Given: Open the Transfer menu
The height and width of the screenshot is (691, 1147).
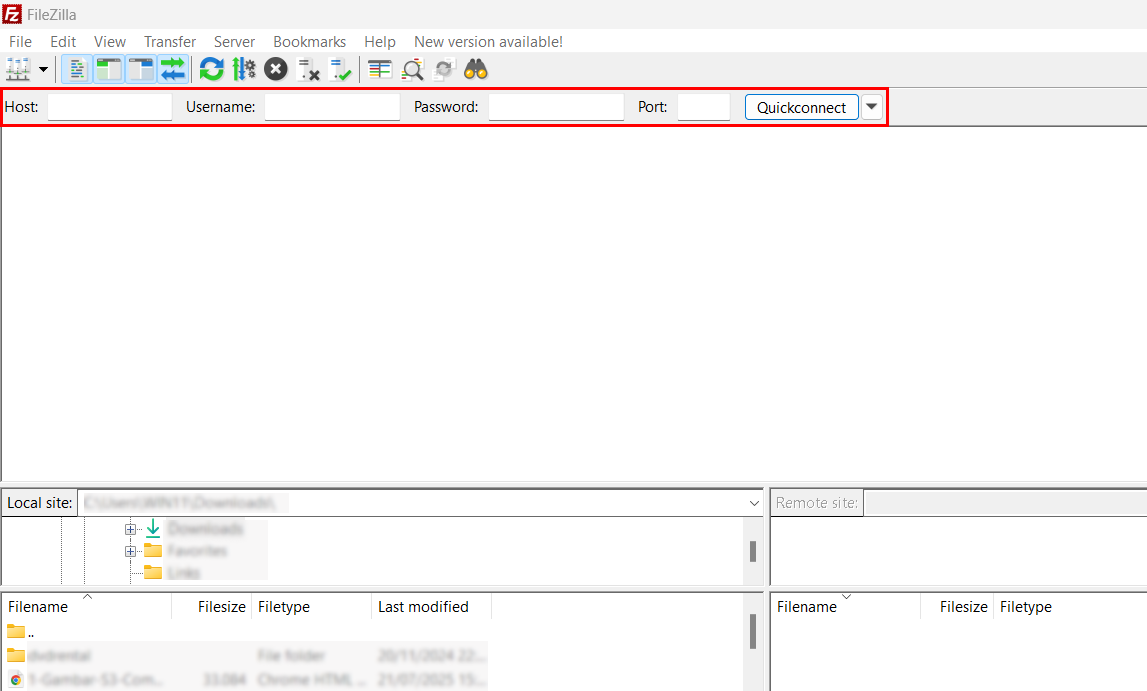Looking at the screenshot, I should click(170, 42).
